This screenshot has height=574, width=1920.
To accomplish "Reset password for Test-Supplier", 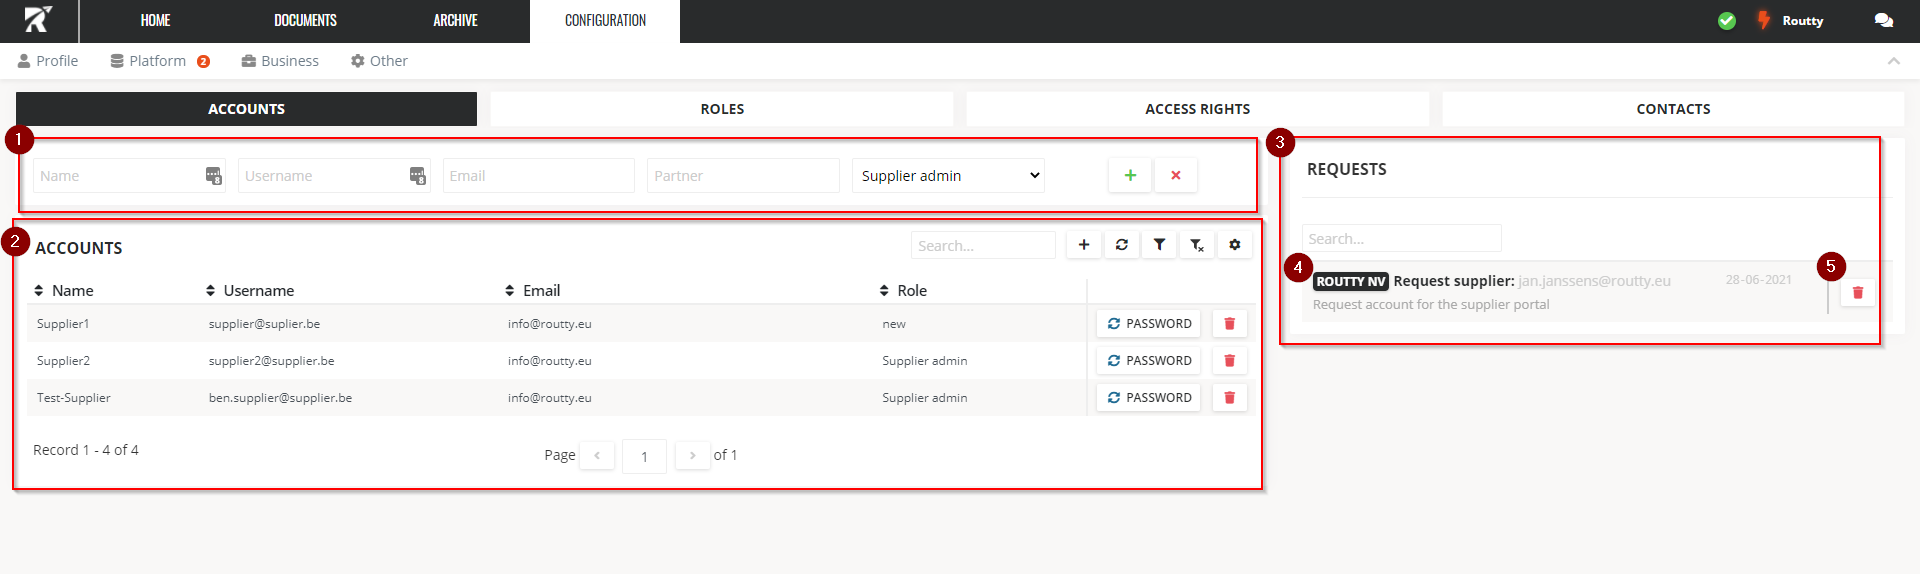I will point(1149,398).
